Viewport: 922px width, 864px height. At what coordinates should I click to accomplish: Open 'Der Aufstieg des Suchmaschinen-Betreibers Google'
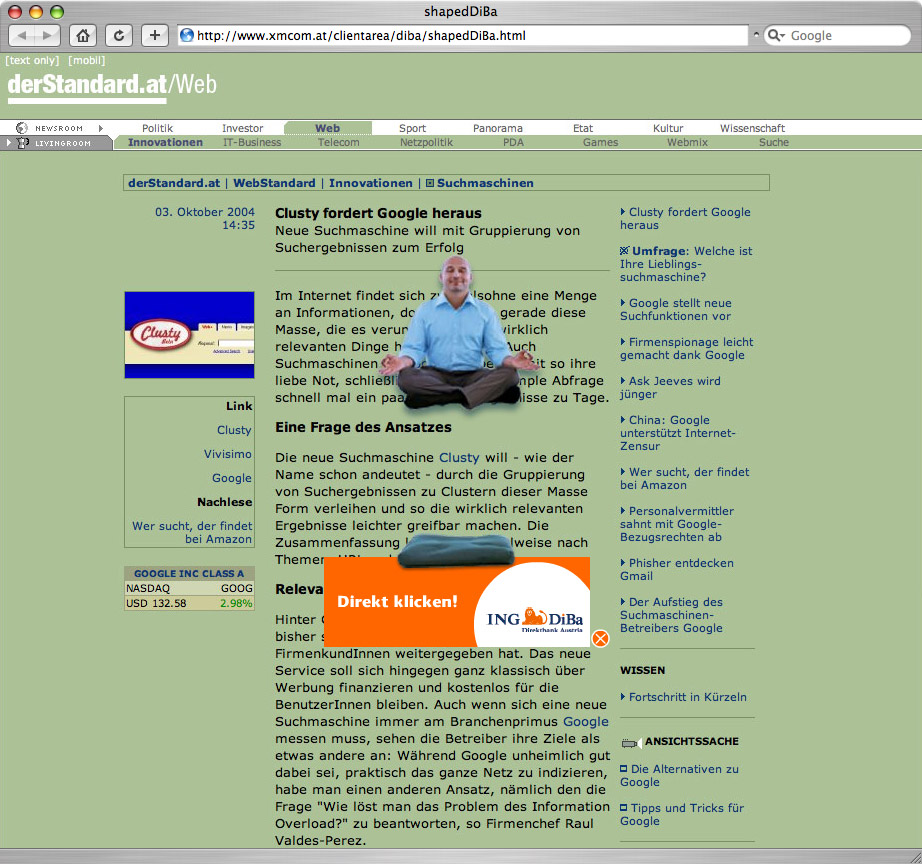click(x=672, y=615)
